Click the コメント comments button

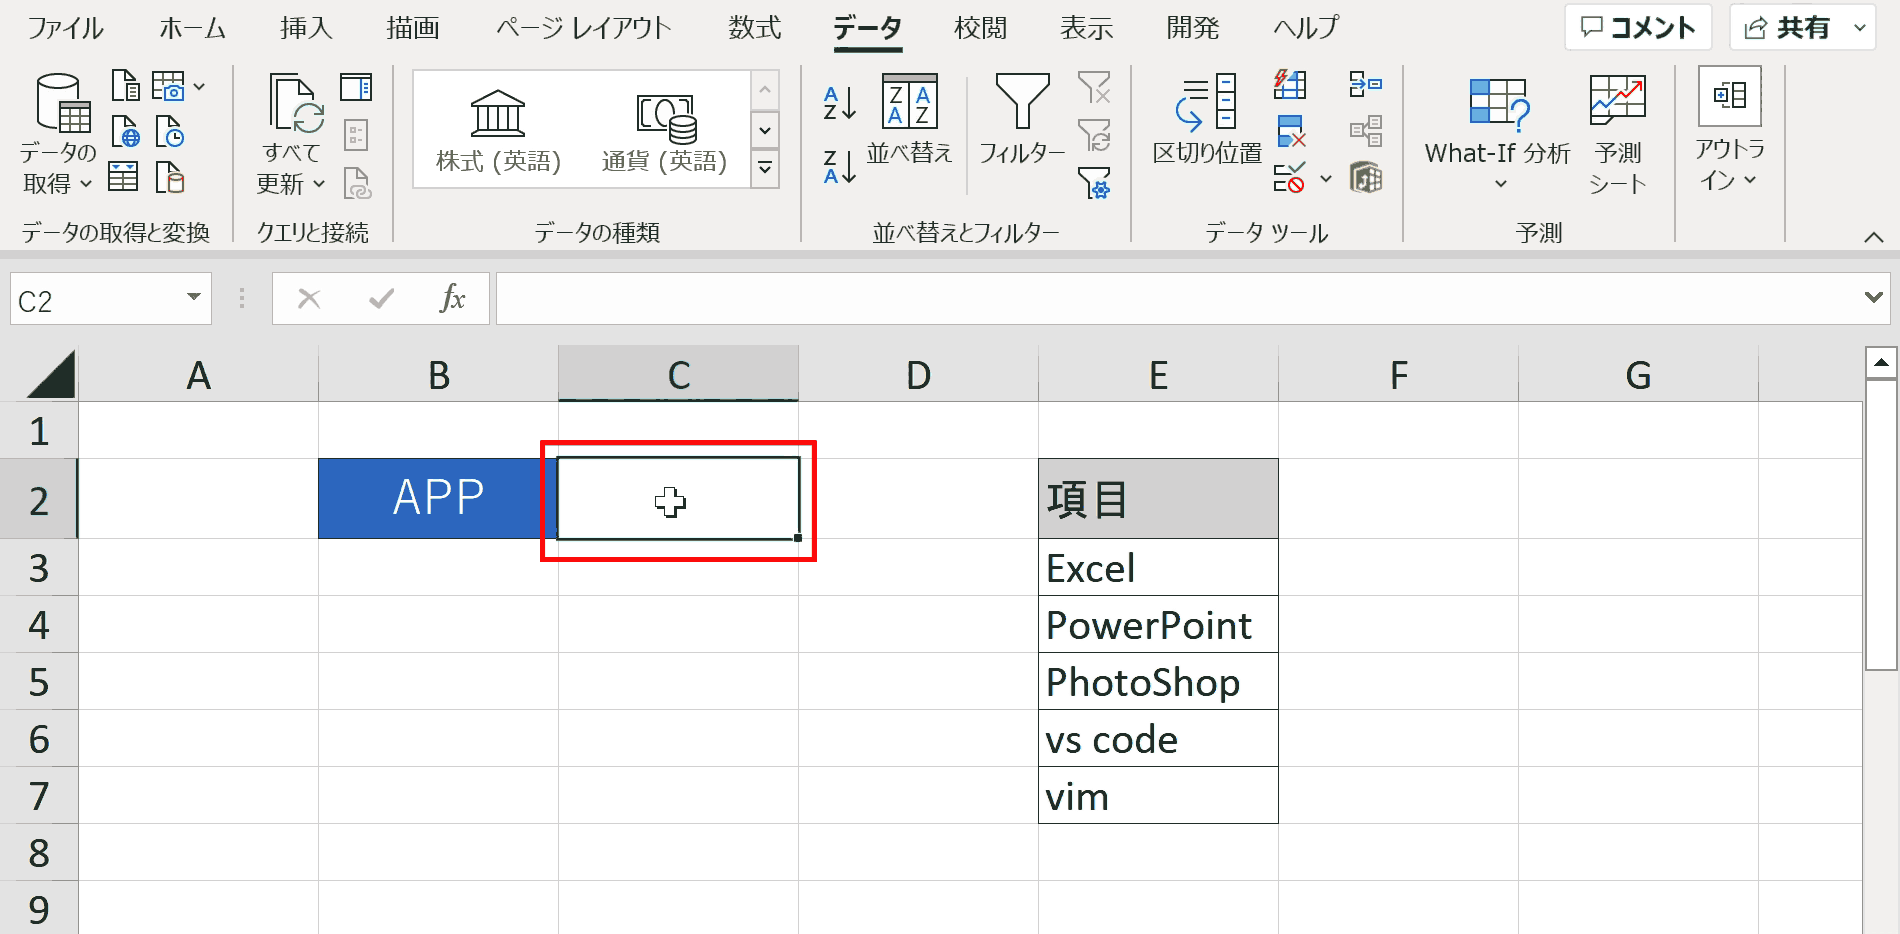(x=1637, y=27)
